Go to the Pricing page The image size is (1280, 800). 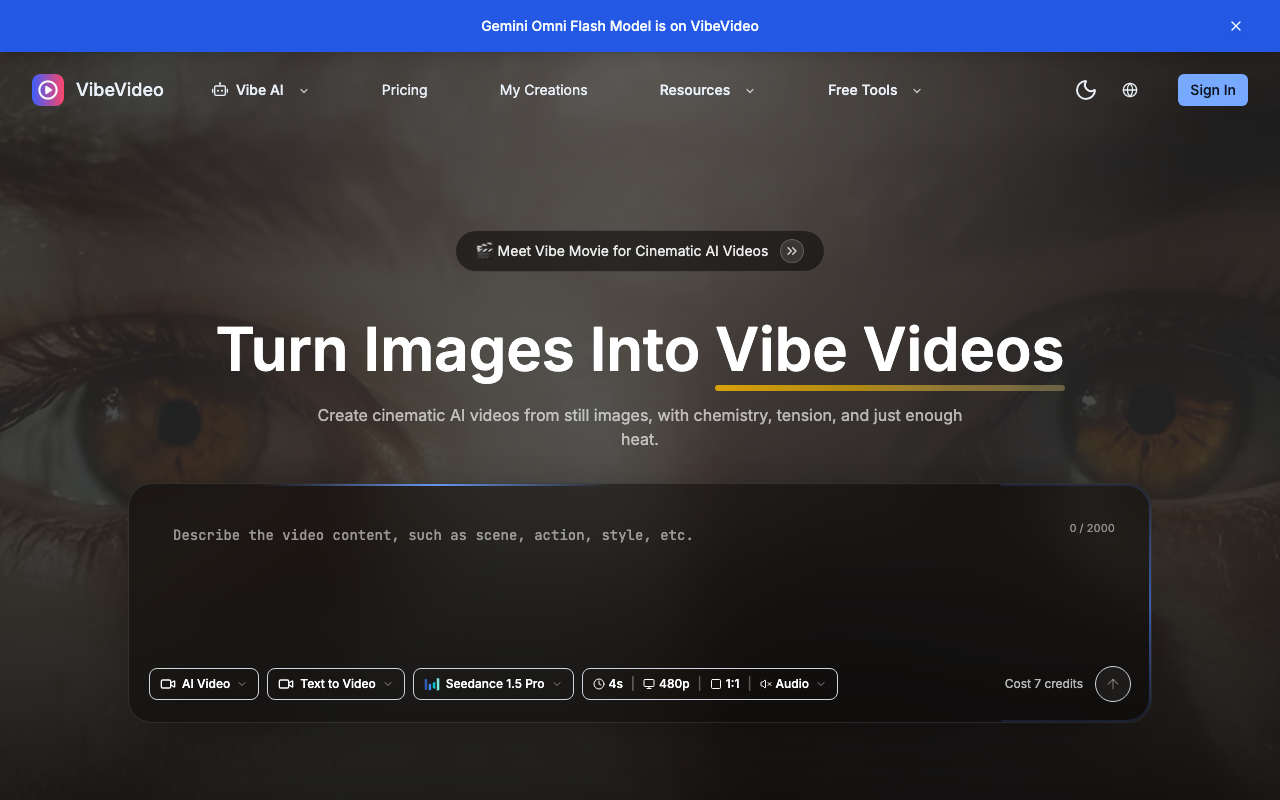point(404,90)
